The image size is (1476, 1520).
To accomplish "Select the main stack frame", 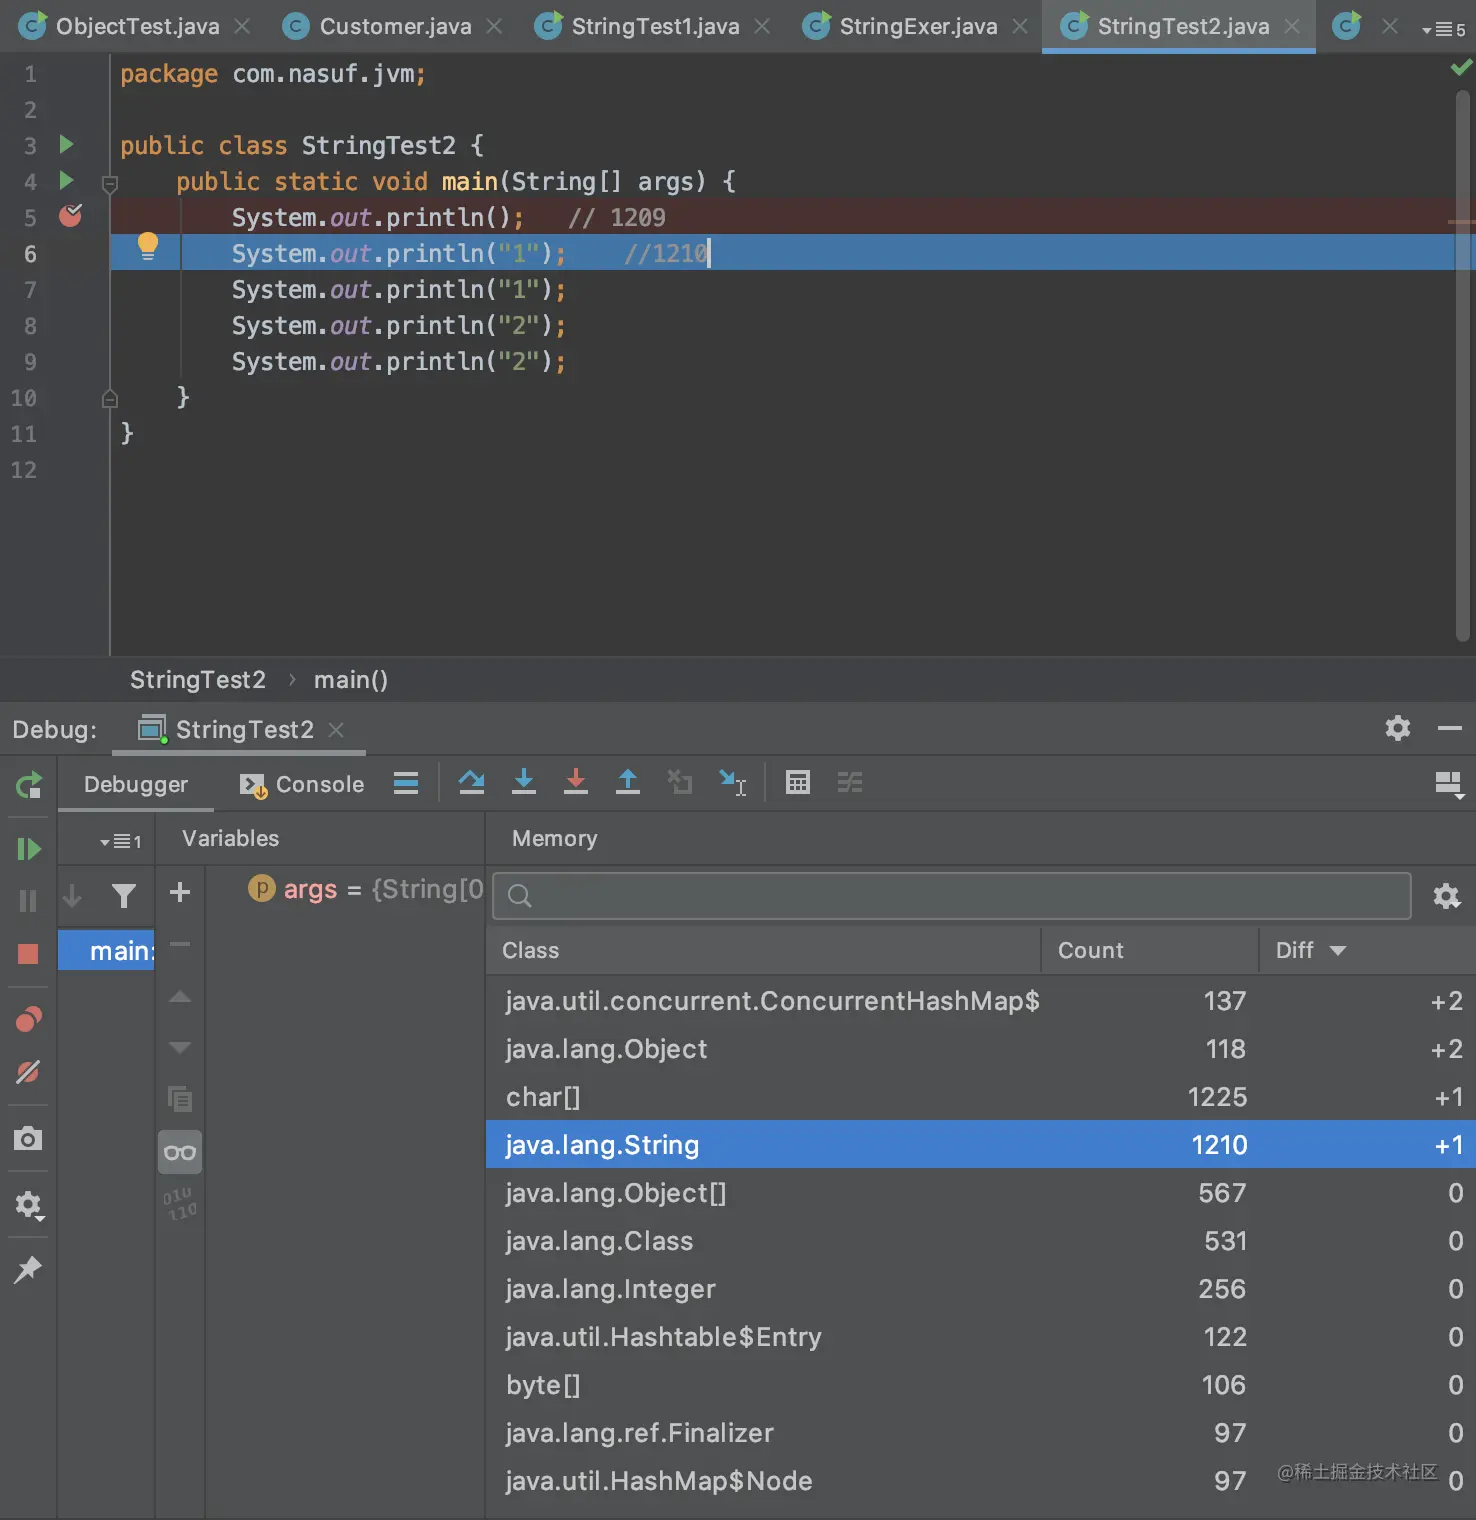I will pos(106,950).
